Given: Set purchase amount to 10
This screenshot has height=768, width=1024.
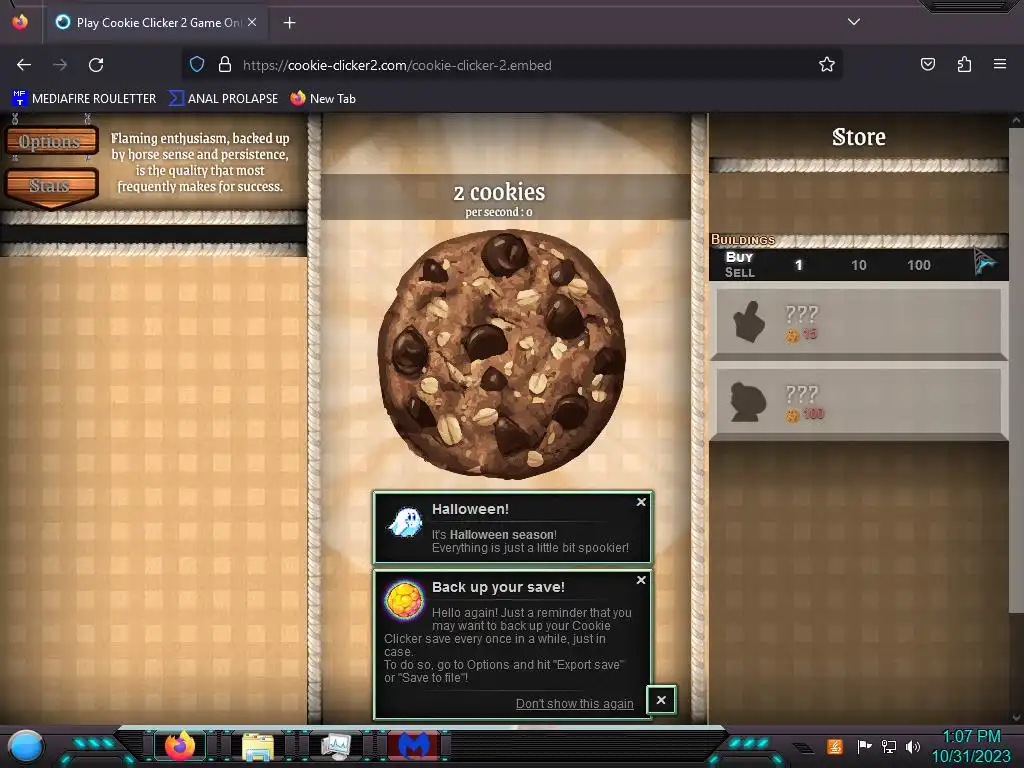Looking at the screenshot, I should (x=859, y=265).
